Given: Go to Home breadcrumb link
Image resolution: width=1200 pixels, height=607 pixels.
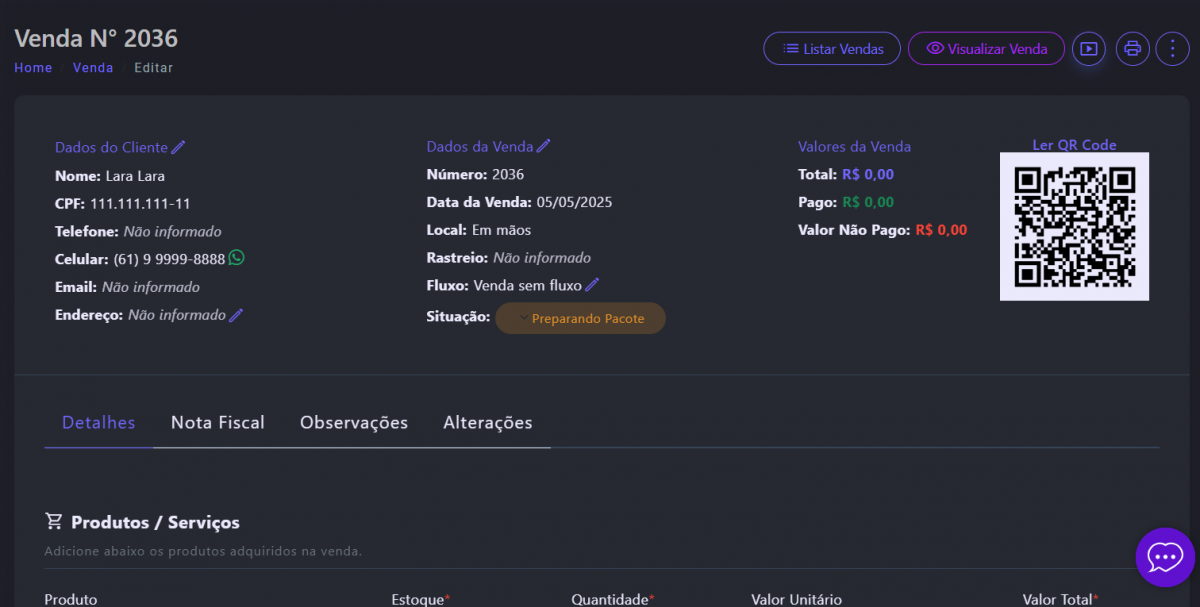Looking at the screenshot, I should pyautogui.click(x=33, y=68).
